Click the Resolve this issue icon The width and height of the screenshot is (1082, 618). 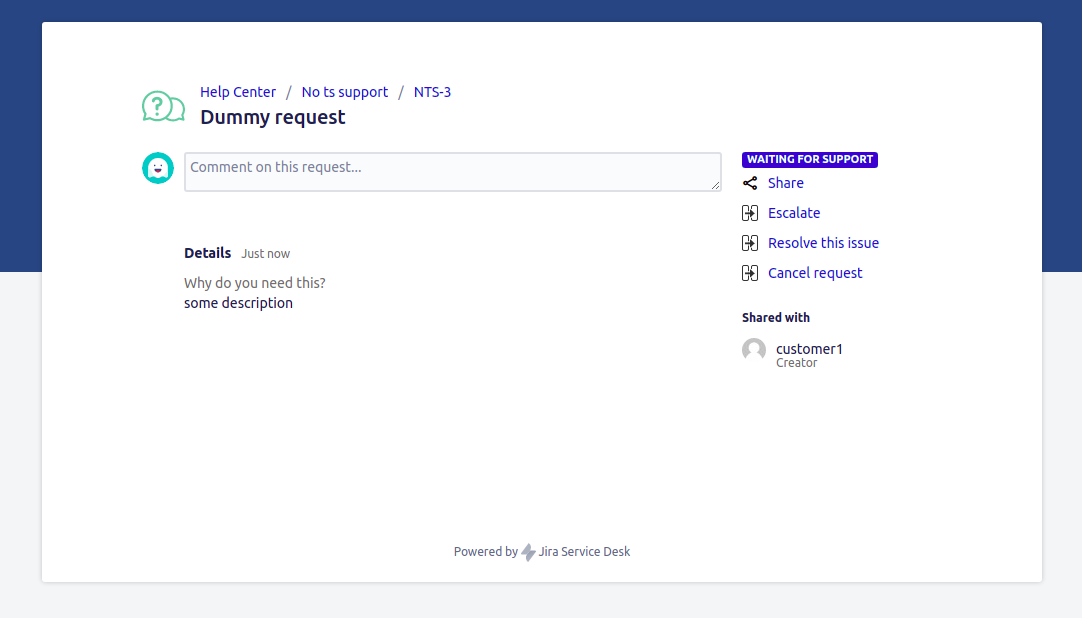pos(750,243)
